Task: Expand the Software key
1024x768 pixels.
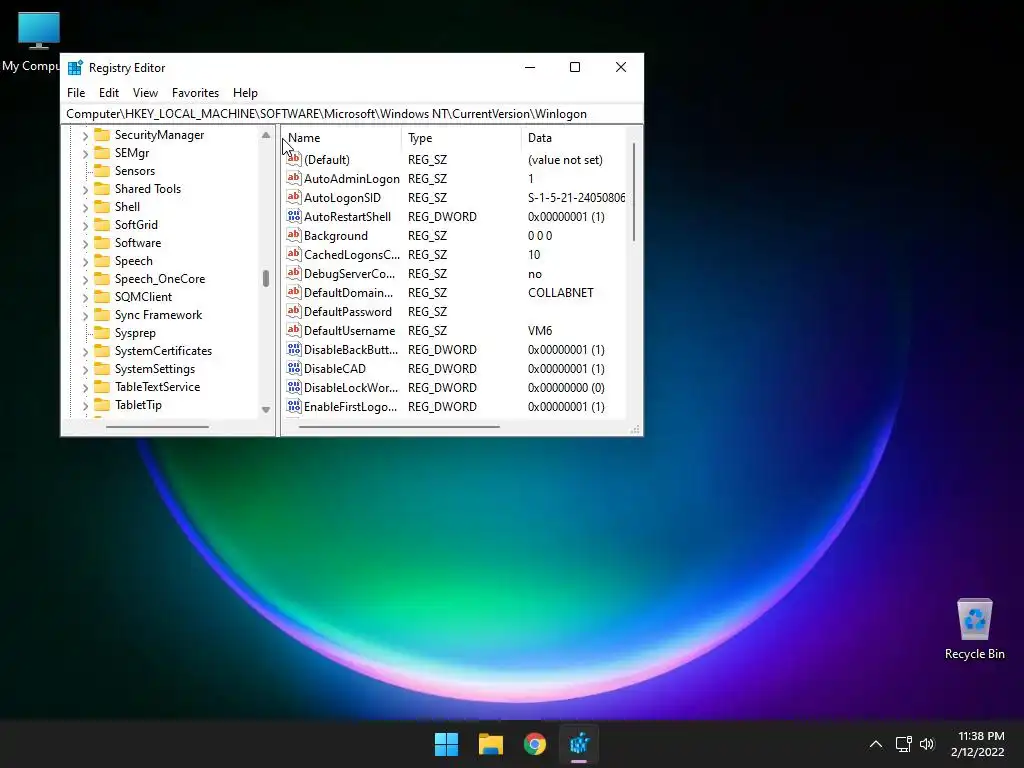Action: [x=85, y=244]
